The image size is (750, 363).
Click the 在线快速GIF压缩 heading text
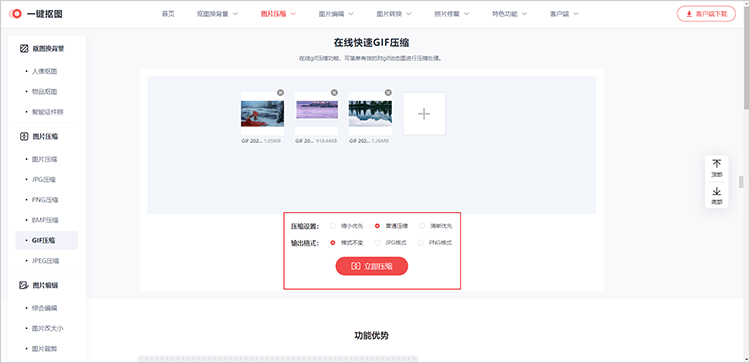coord(371,43)
